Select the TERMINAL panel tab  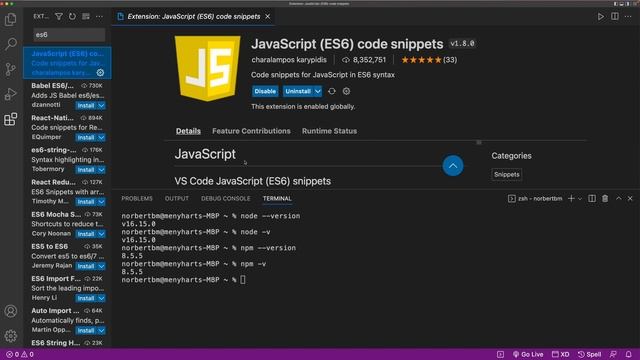pyautogui.click(x=277, y=198)
